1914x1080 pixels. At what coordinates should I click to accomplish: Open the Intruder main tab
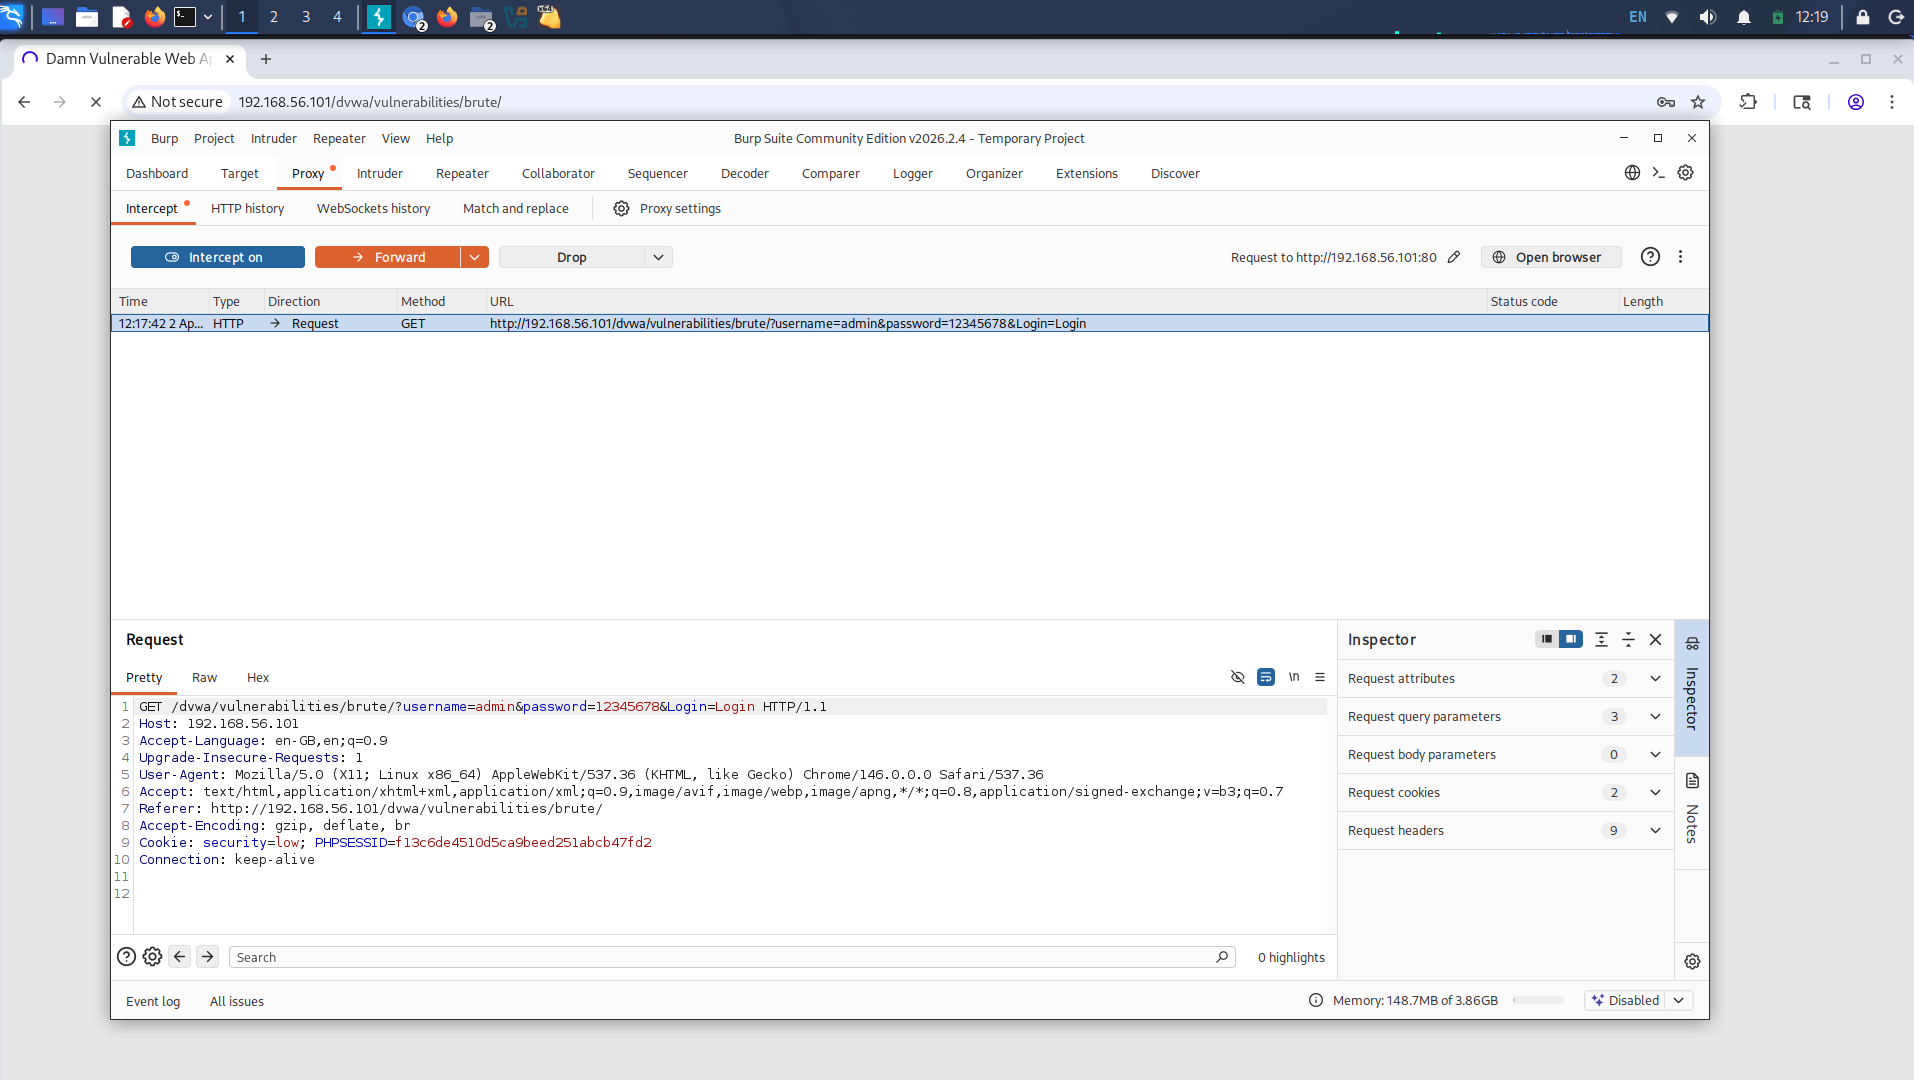[x=379, y=173]
